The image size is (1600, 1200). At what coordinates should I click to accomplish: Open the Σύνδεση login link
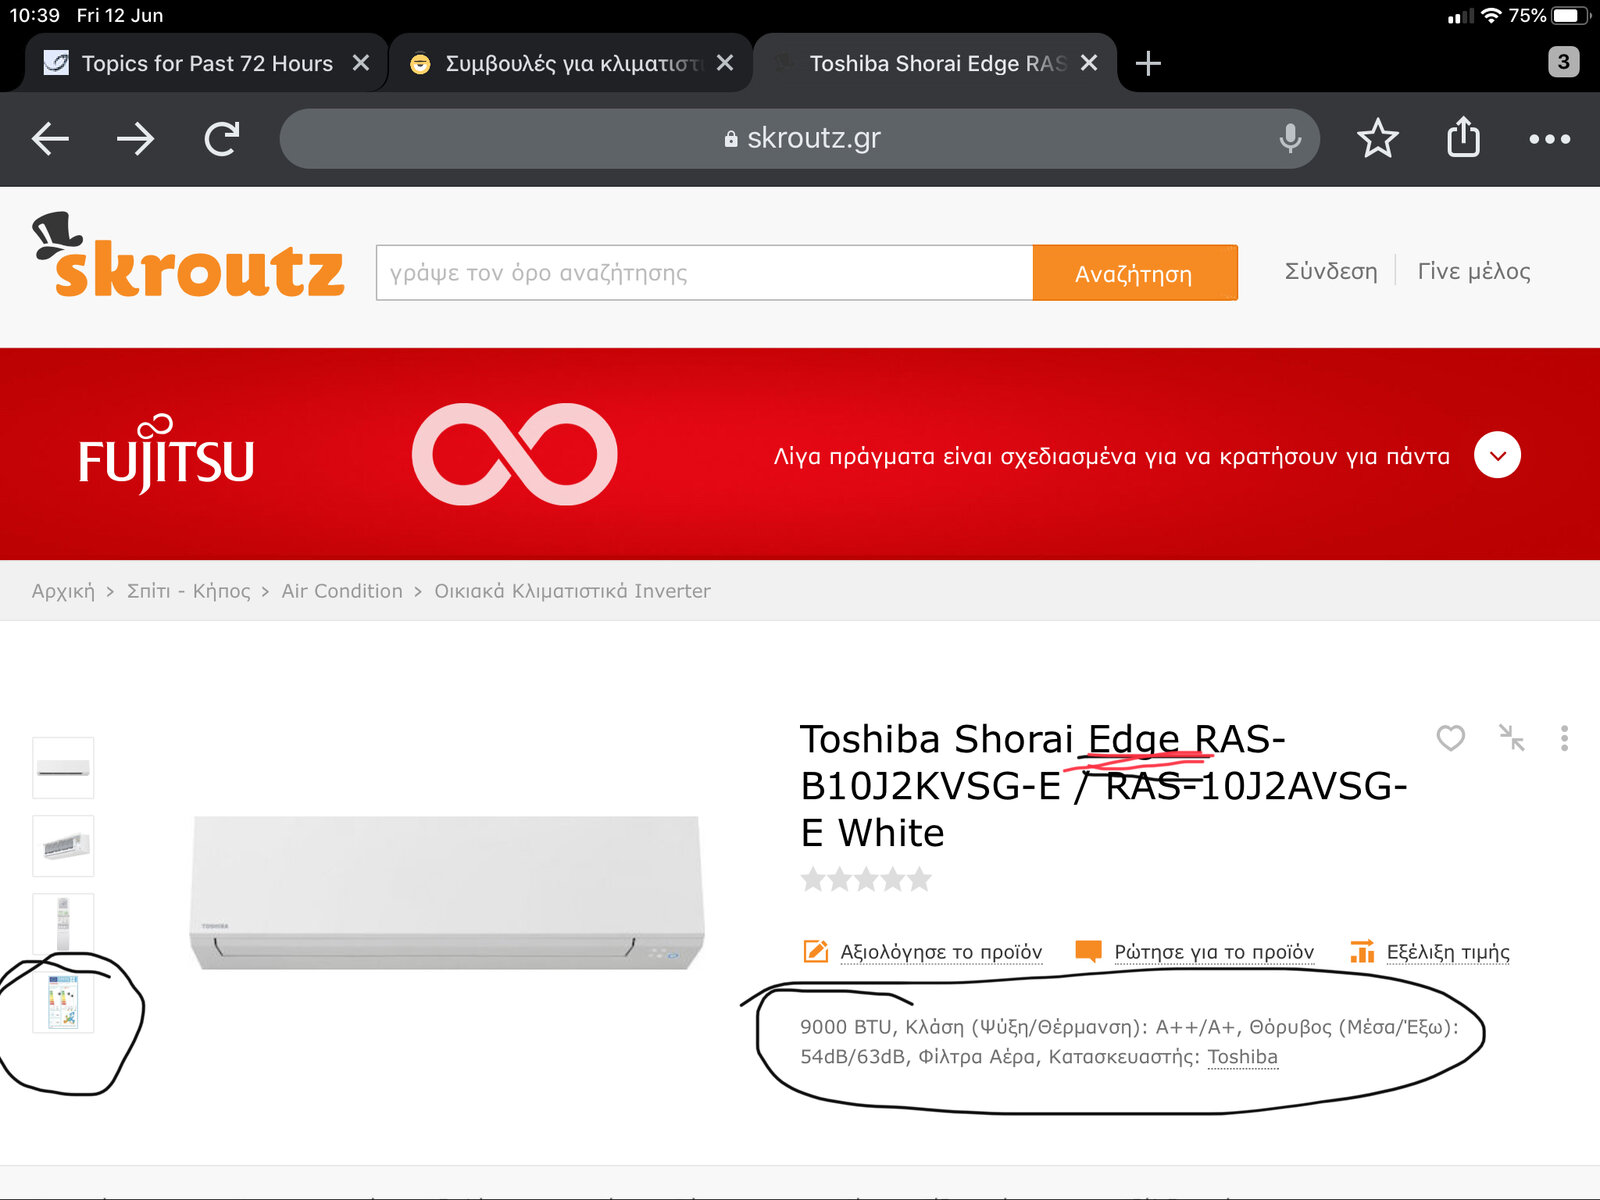tap(1330, 271)
